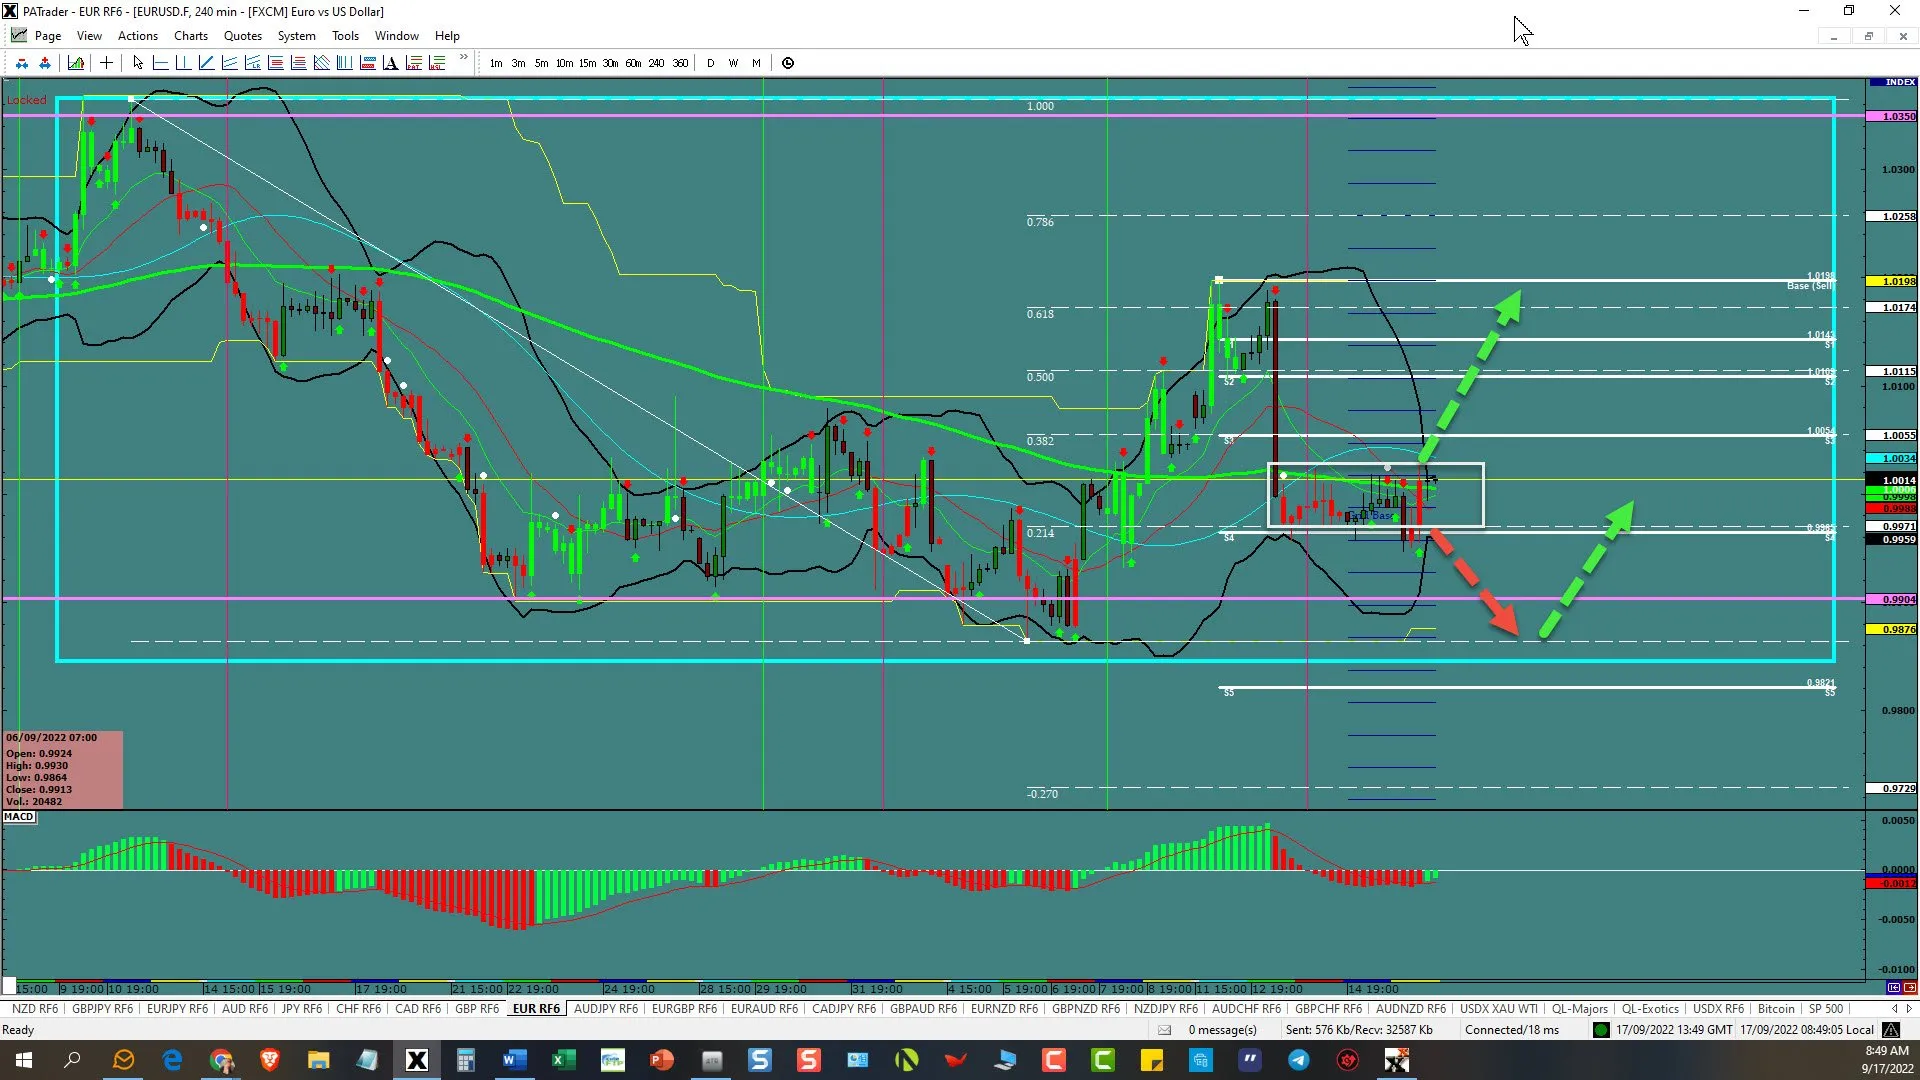Select the horizontal line drawing tool
This screenshot has width=1920, height=1080.
(160, 63)
